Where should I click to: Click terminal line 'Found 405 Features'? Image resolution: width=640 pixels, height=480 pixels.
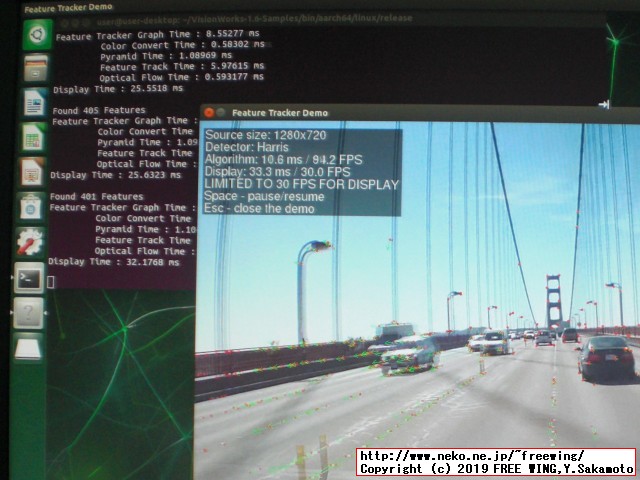[x=99, y=111]
